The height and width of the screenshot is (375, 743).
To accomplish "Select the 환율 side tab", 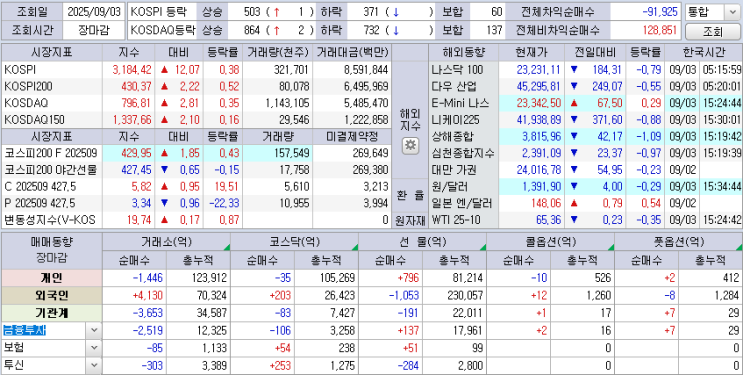I will [410, 196].
